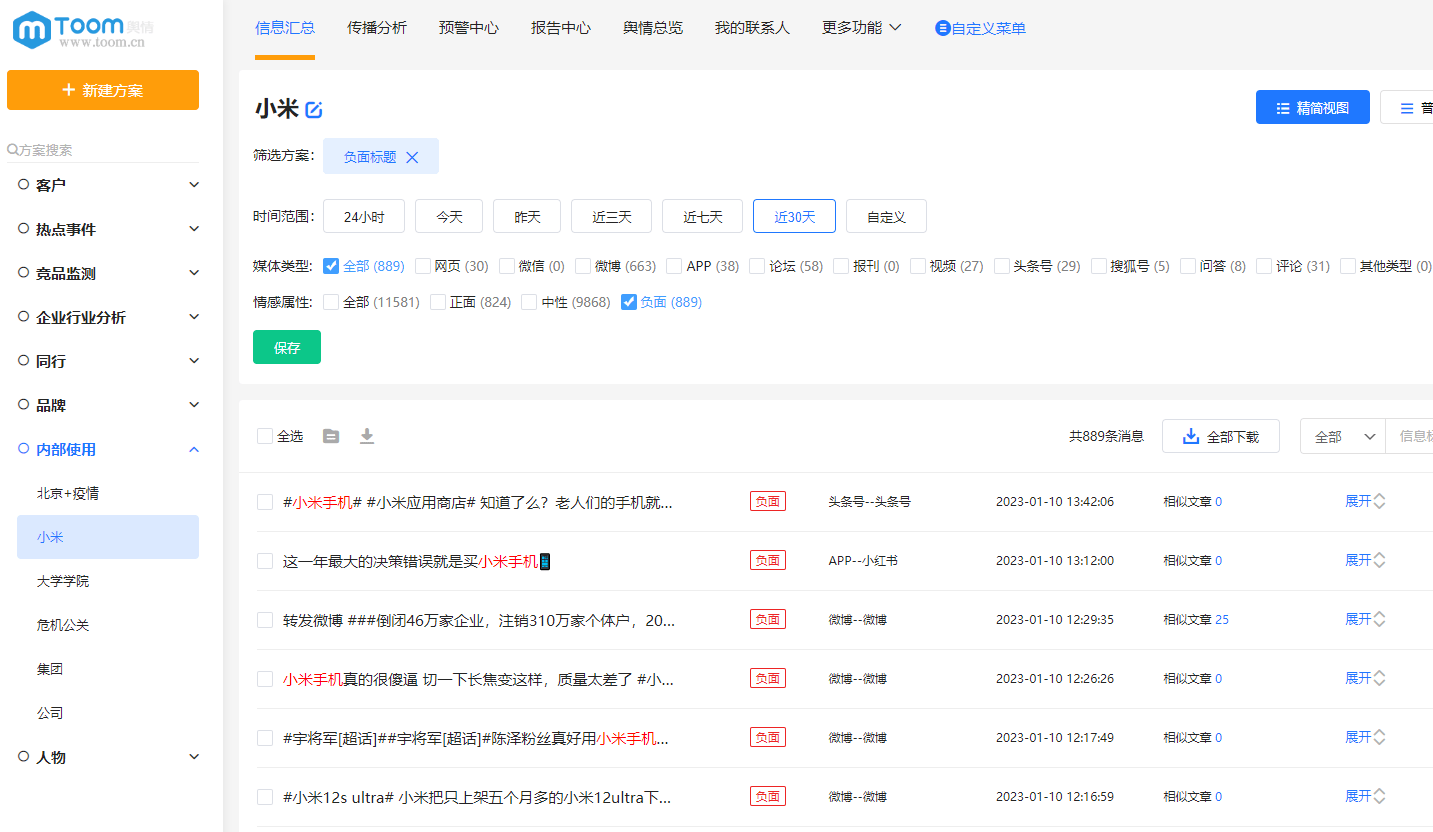This screenshot has height=832, width=1433.
Task: Expand arrows for the 2023-01-10 12:17:49 row
Action: click(x=1379, y=738)
